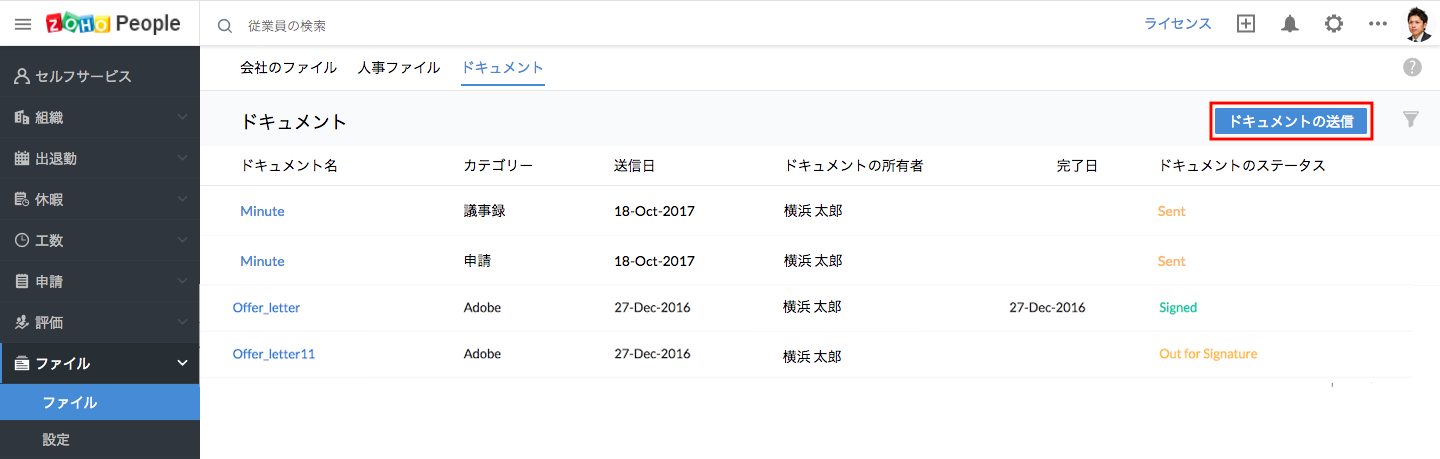Collapse the ファイル sidebar section
Screen dimensions: 1440x459
(100, 363)
